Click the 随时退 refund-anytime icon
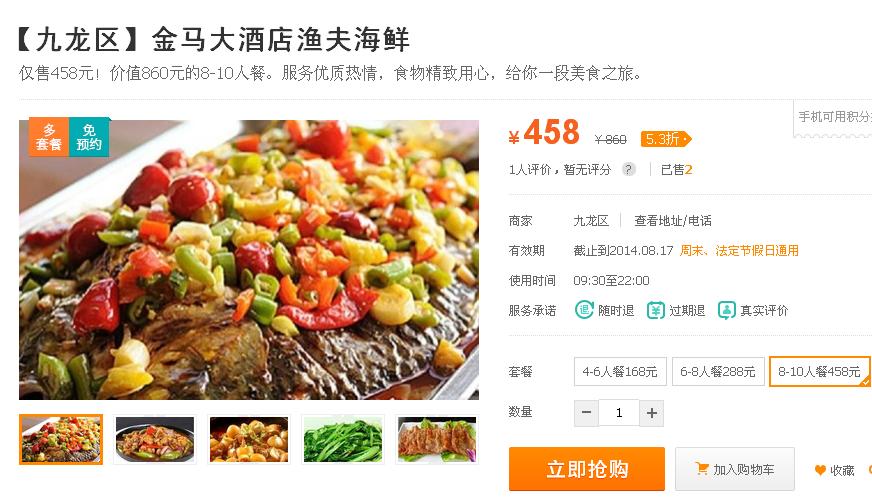 [584, 310]
